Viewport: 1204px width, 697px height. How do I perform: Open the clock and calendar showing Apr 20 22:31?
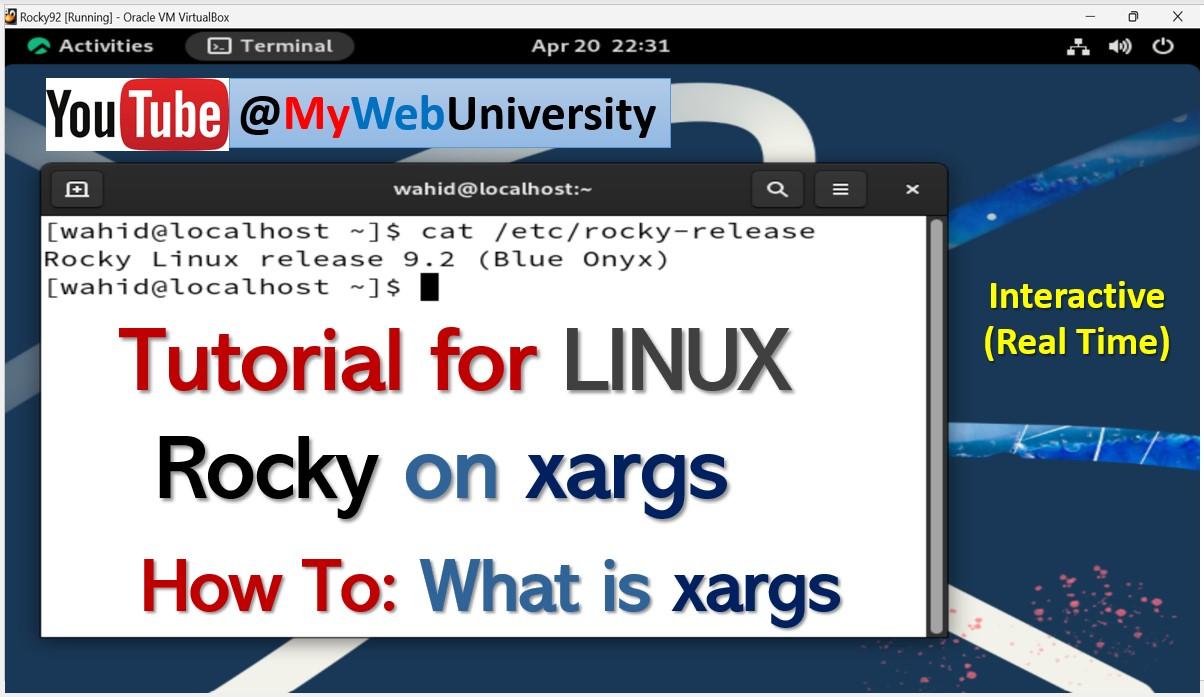click(x=600, y=46)
